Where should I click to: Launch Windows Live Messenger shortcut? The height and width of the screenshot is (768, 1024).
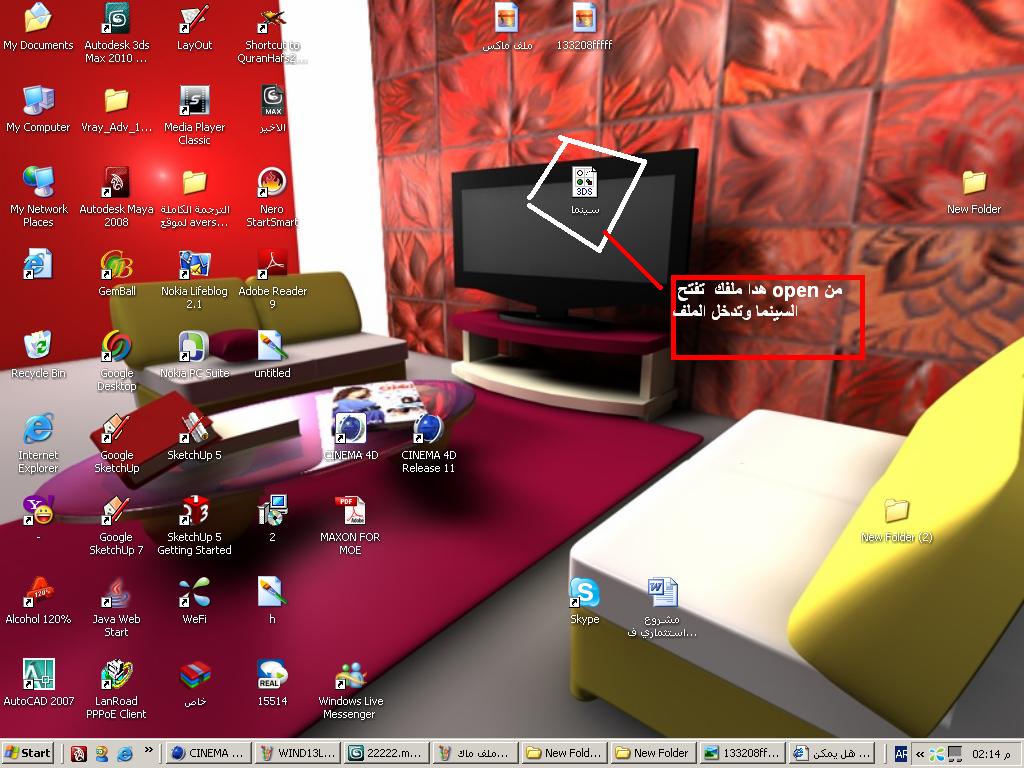coord(350,688)
